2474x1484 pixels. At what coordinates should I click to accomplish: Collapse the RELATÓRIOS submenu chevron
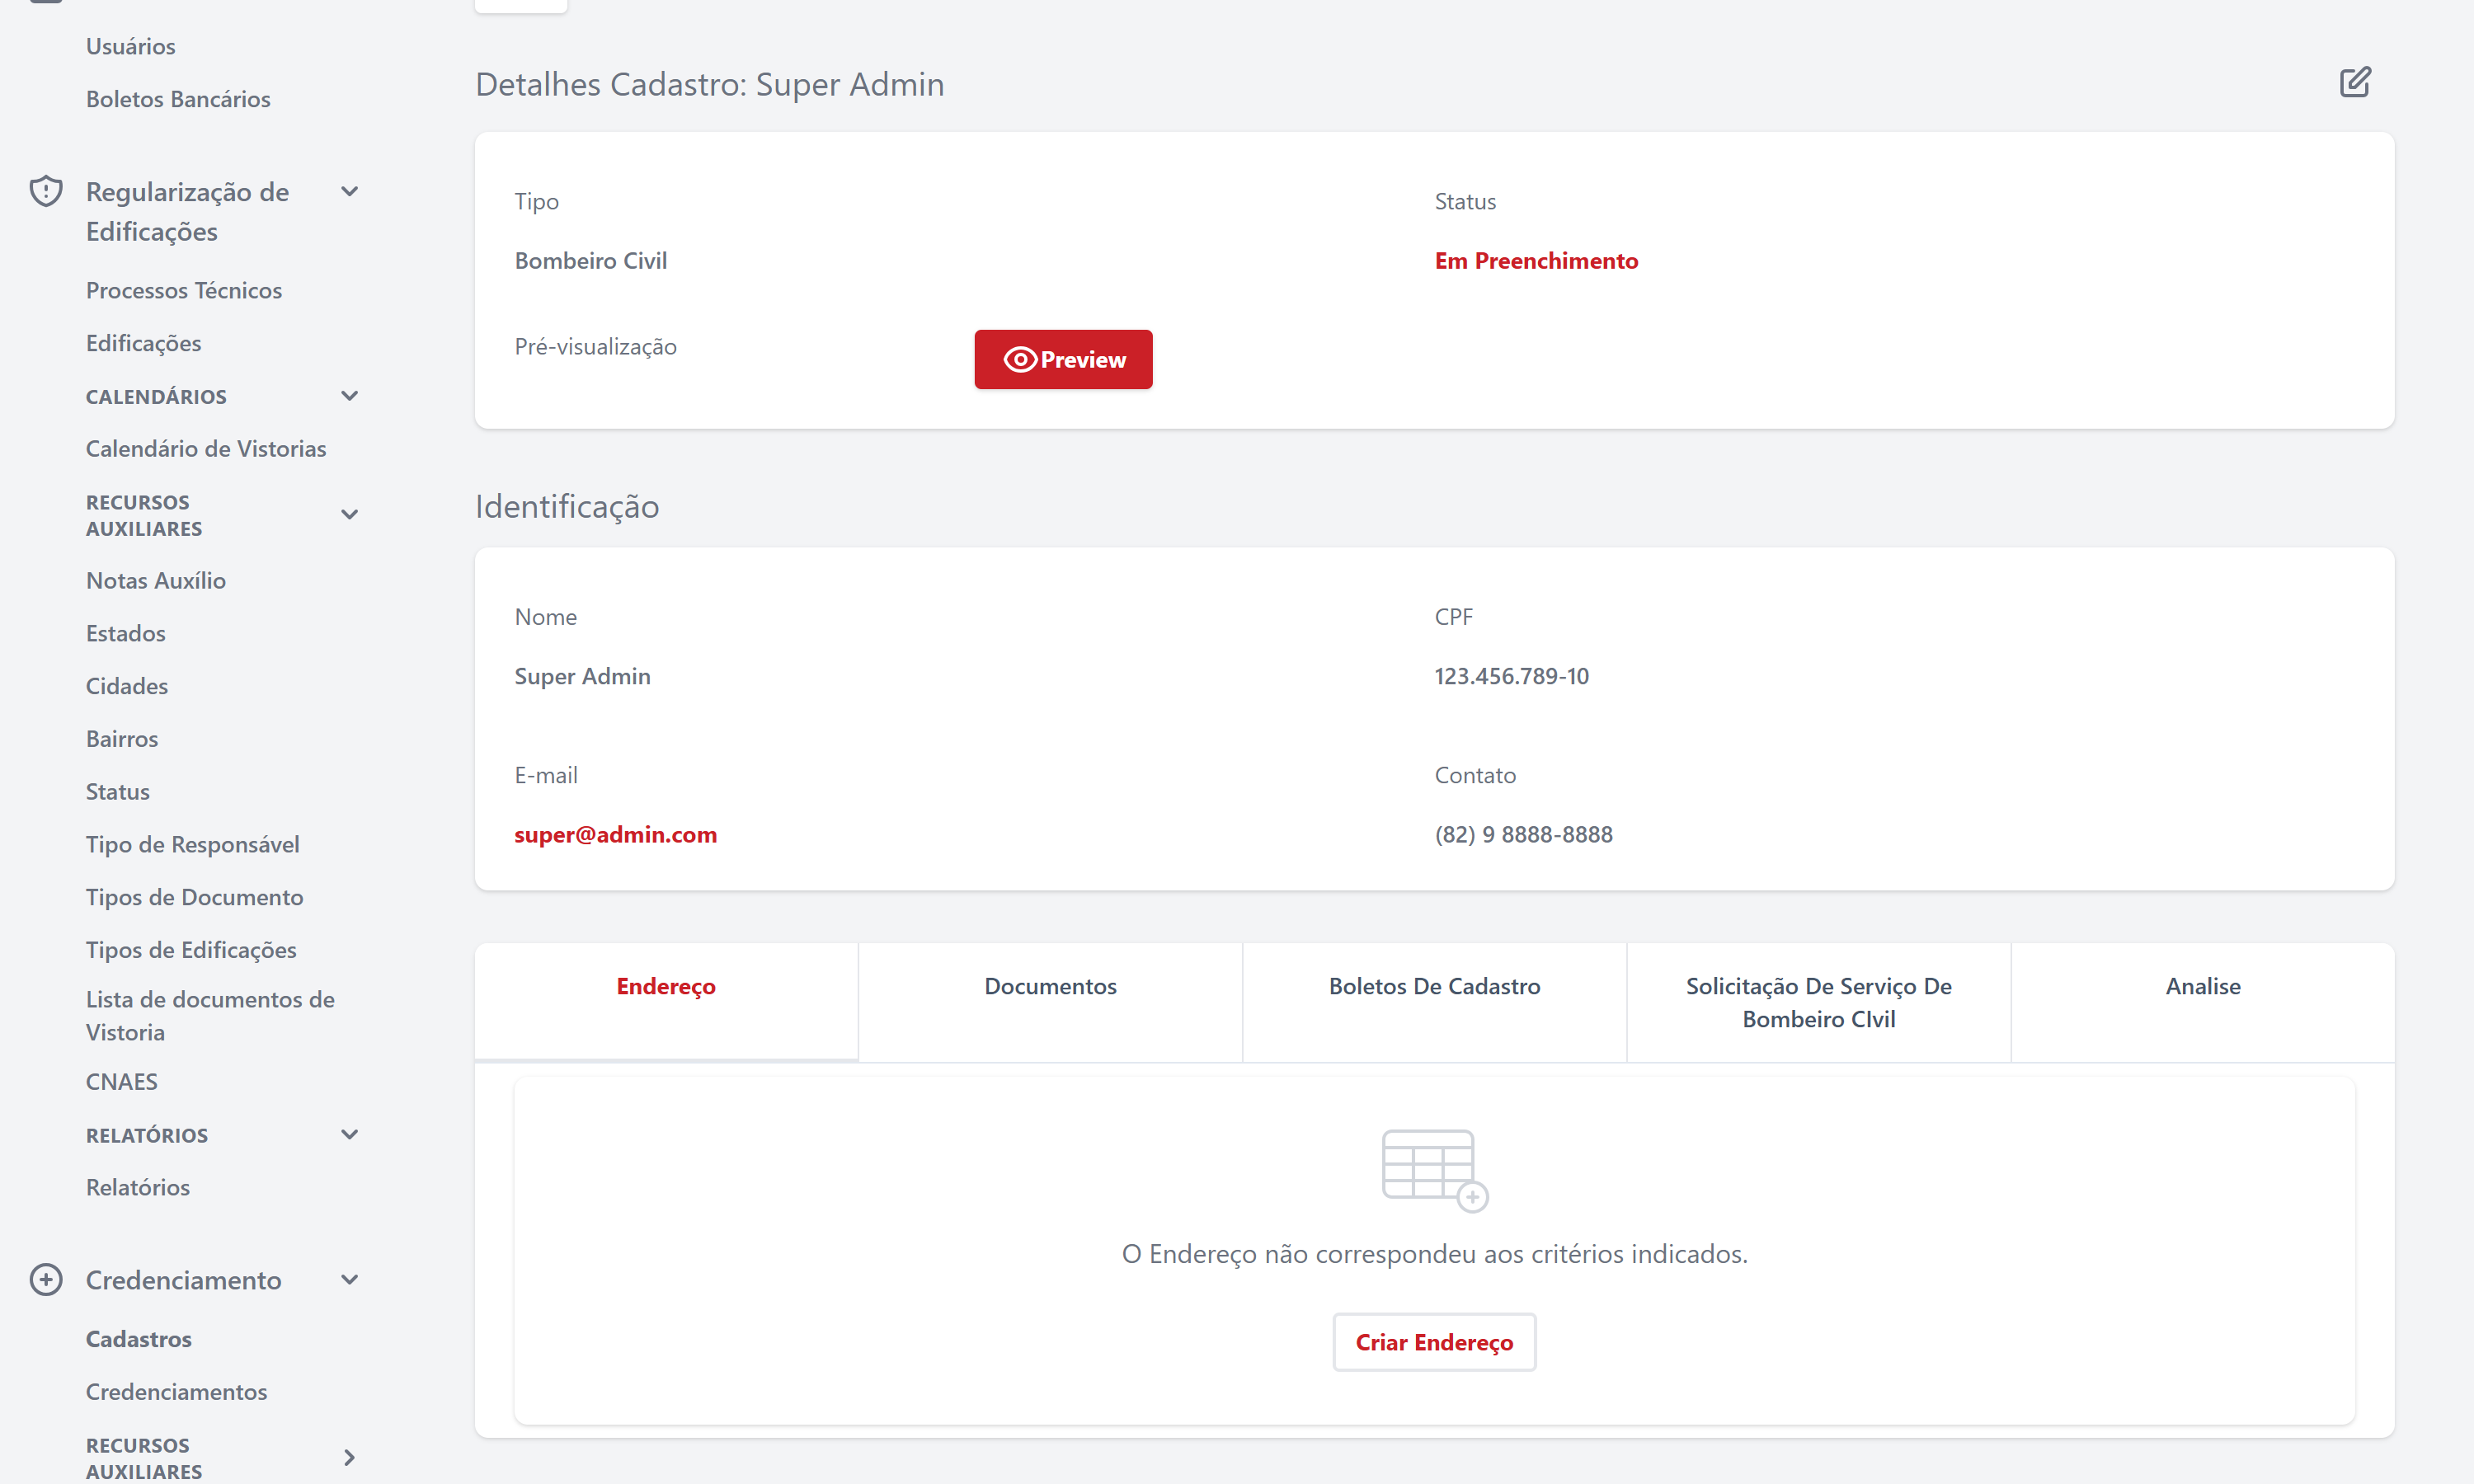coord(349,1134)
